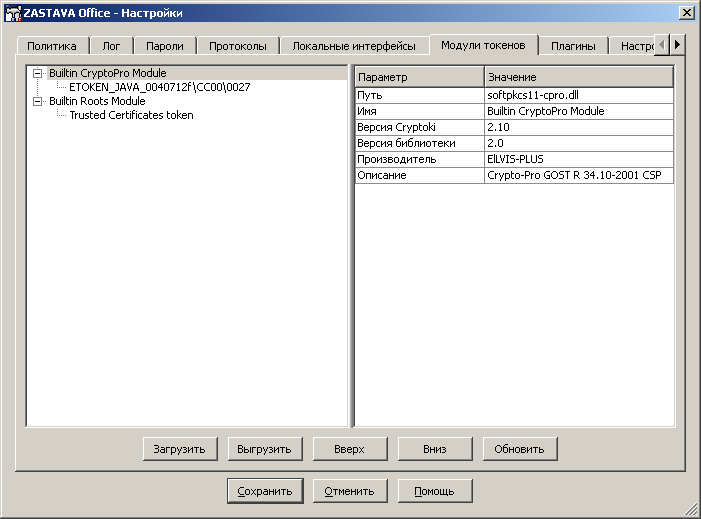This screenshot has height=519, width=701.
Task: Select the ETOKEN_JAVA_0040712f token item
Action: click(159, 87)
